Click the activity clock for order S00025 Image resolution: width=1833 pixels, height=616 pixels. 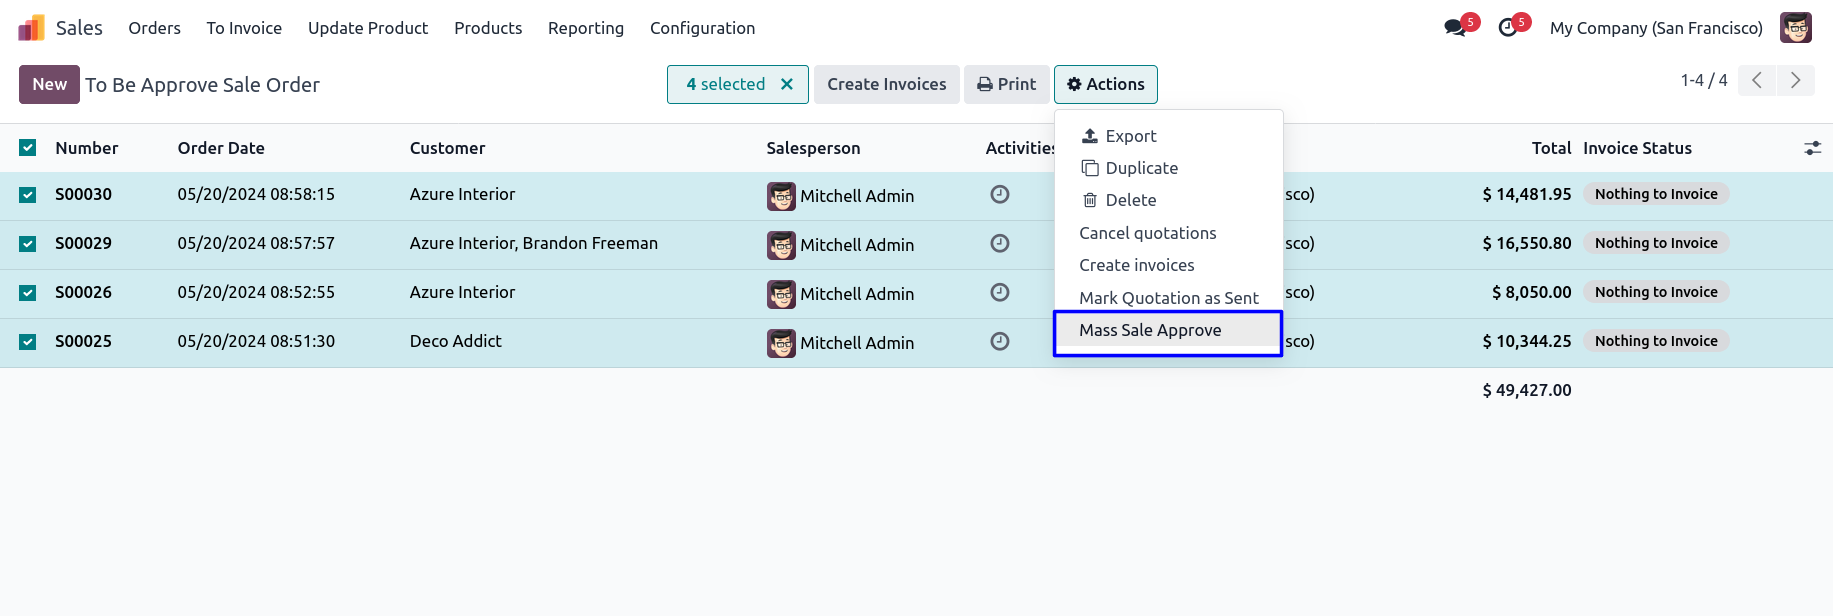(x=999, y=342)
